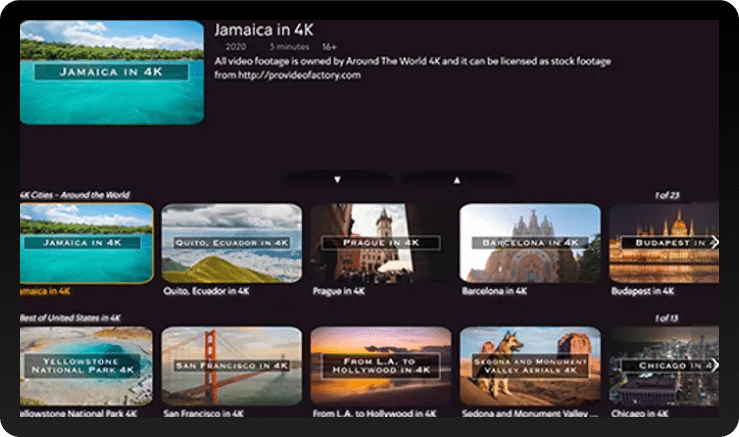This screenshot has width=739, height=437.
Task: Click the up arrow navigation button
Action: click(457, 180)
